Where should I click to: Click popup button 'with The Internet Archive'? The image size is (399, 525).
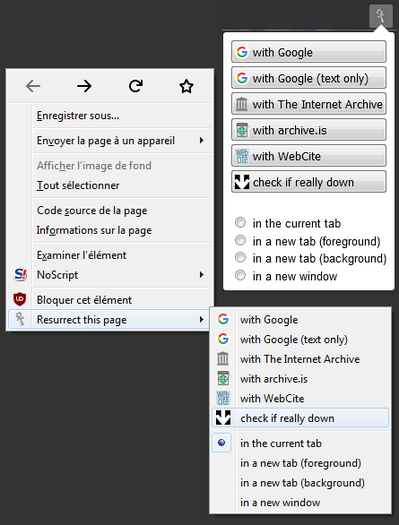309,104
